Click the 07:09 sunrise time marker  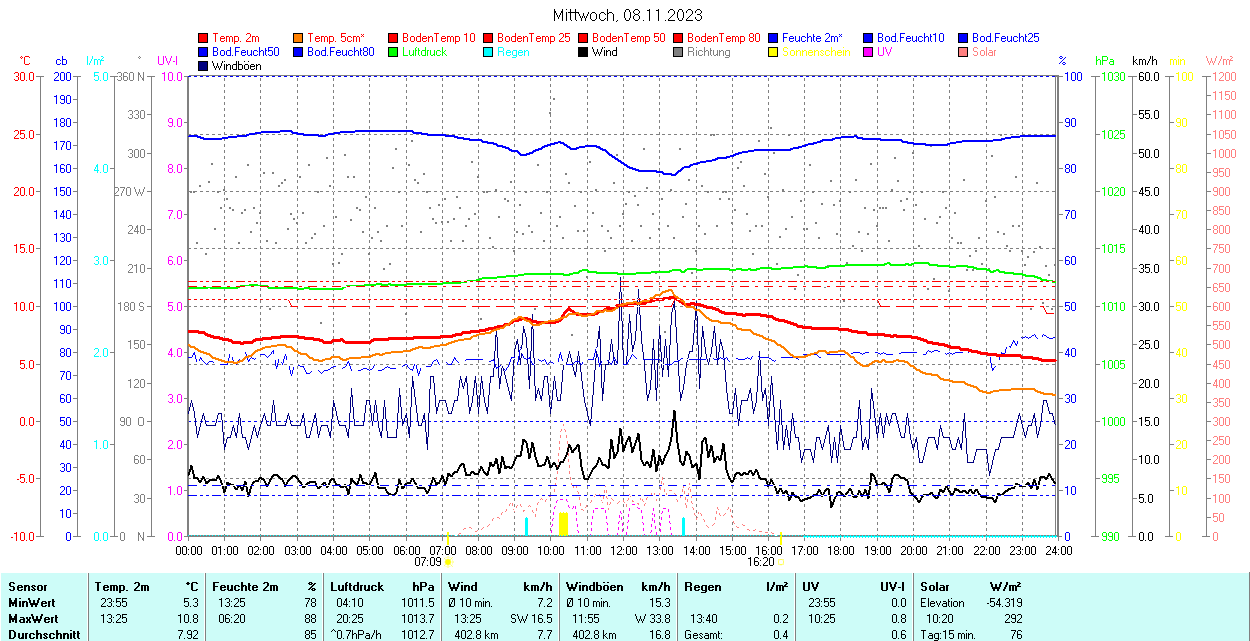pyautogui.click(x=427, y=562)
